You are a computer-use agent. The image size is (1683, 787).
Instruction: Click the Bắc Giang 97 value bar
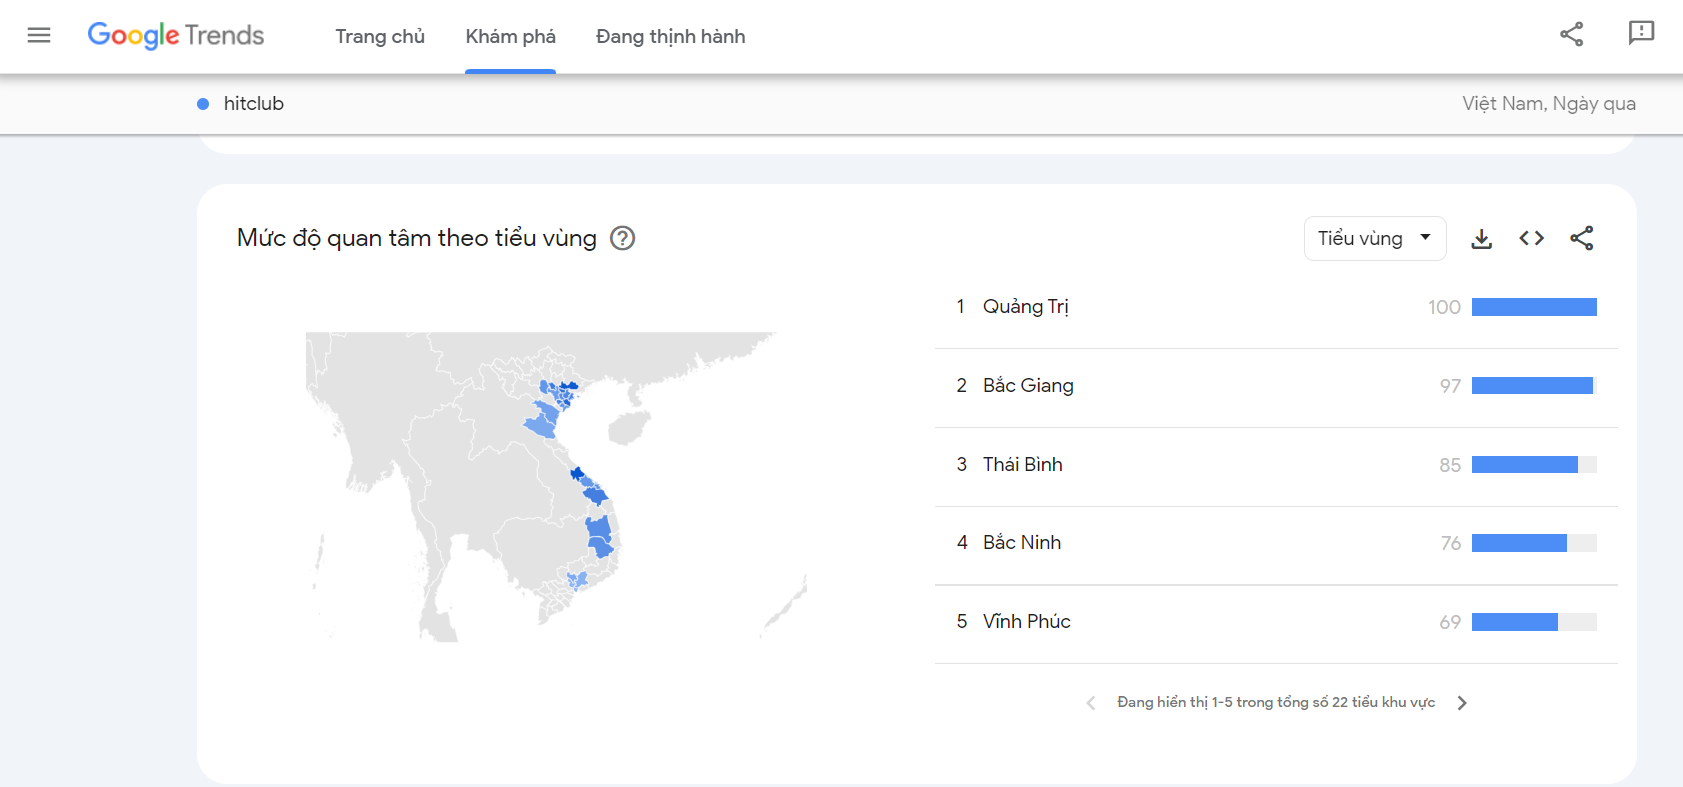click(1534, 386)
